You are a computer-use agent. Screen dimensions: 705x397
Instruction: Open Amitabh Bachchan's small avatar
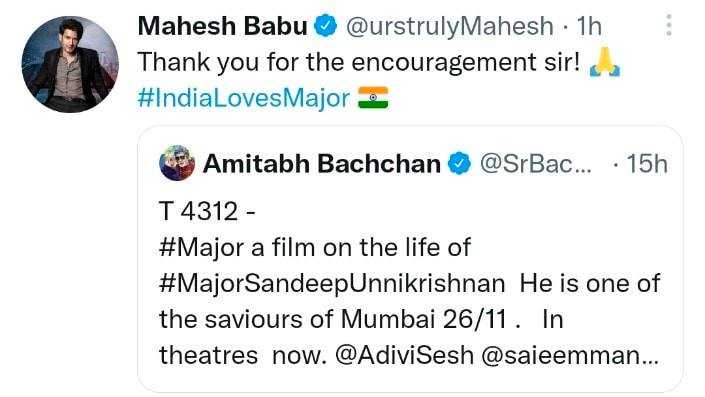177,163
